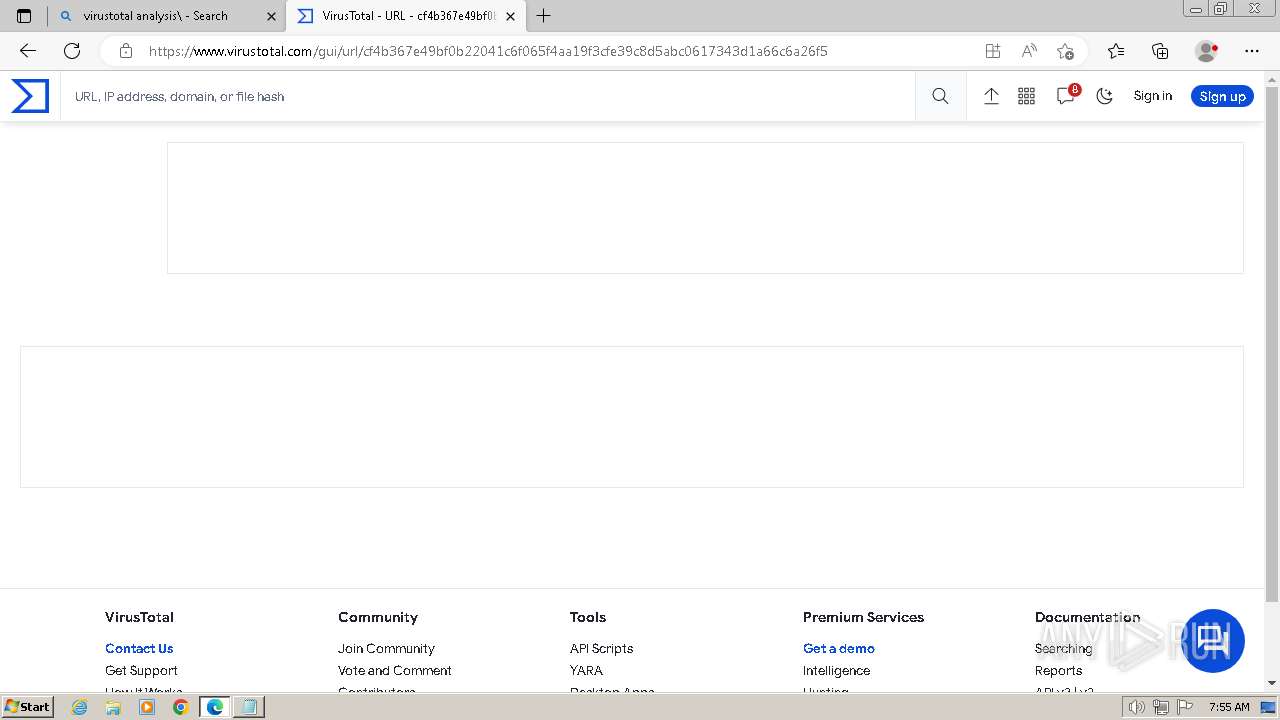Screen dimensions: 1280x720
Task: Click the address bar URL
Action: pyautogui.click(x=488, y=51)
